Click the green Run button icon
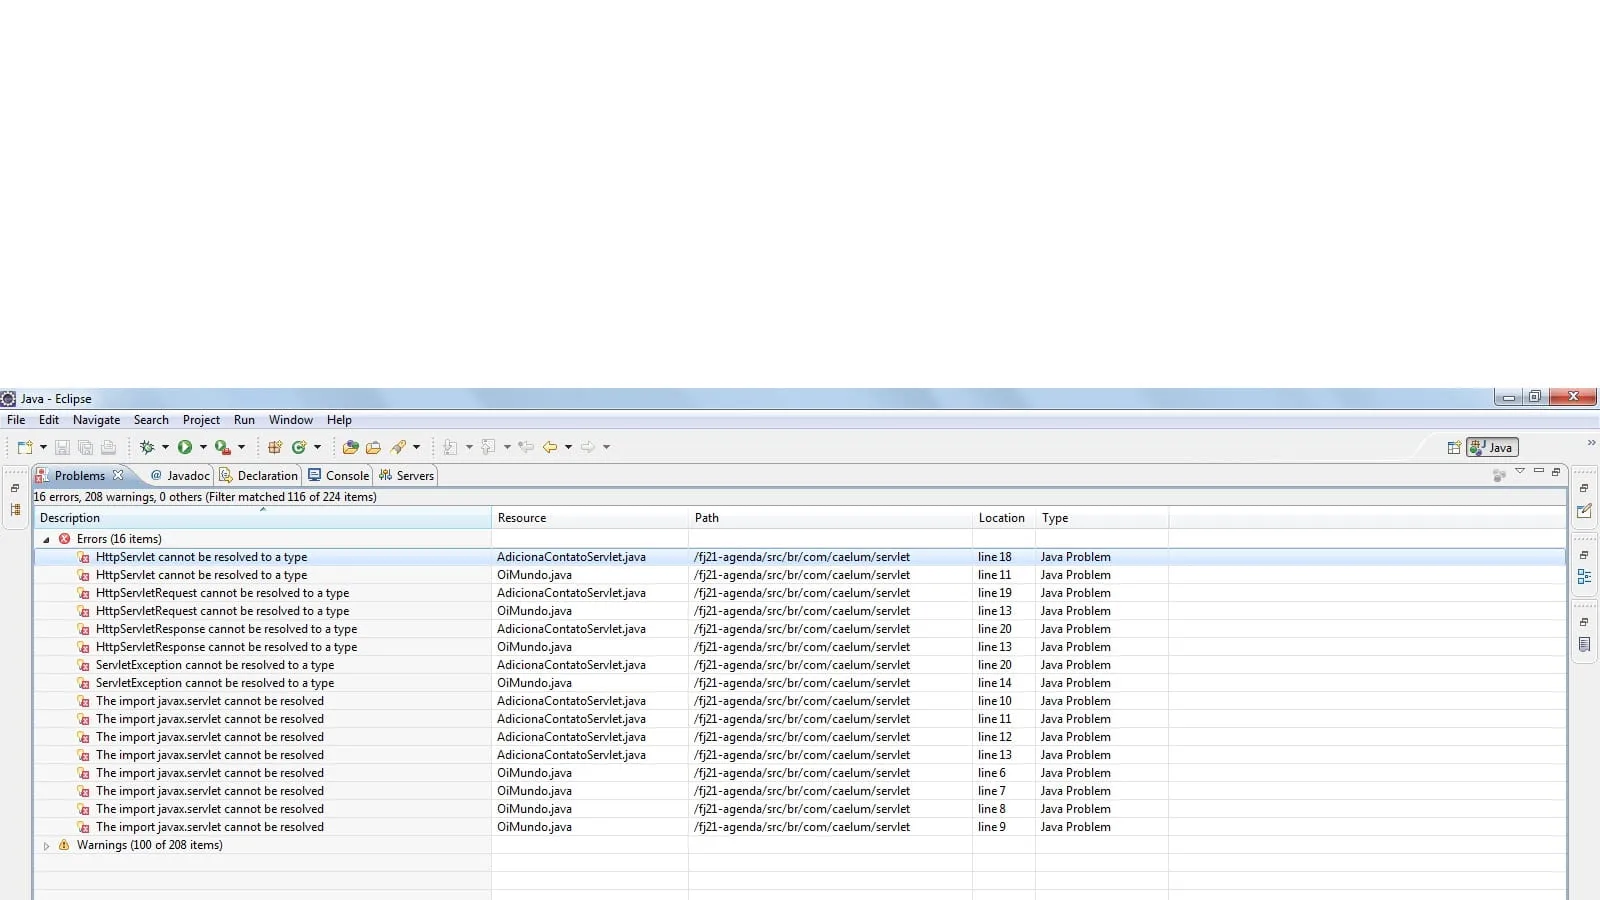1600x900 pixels. 185,448
